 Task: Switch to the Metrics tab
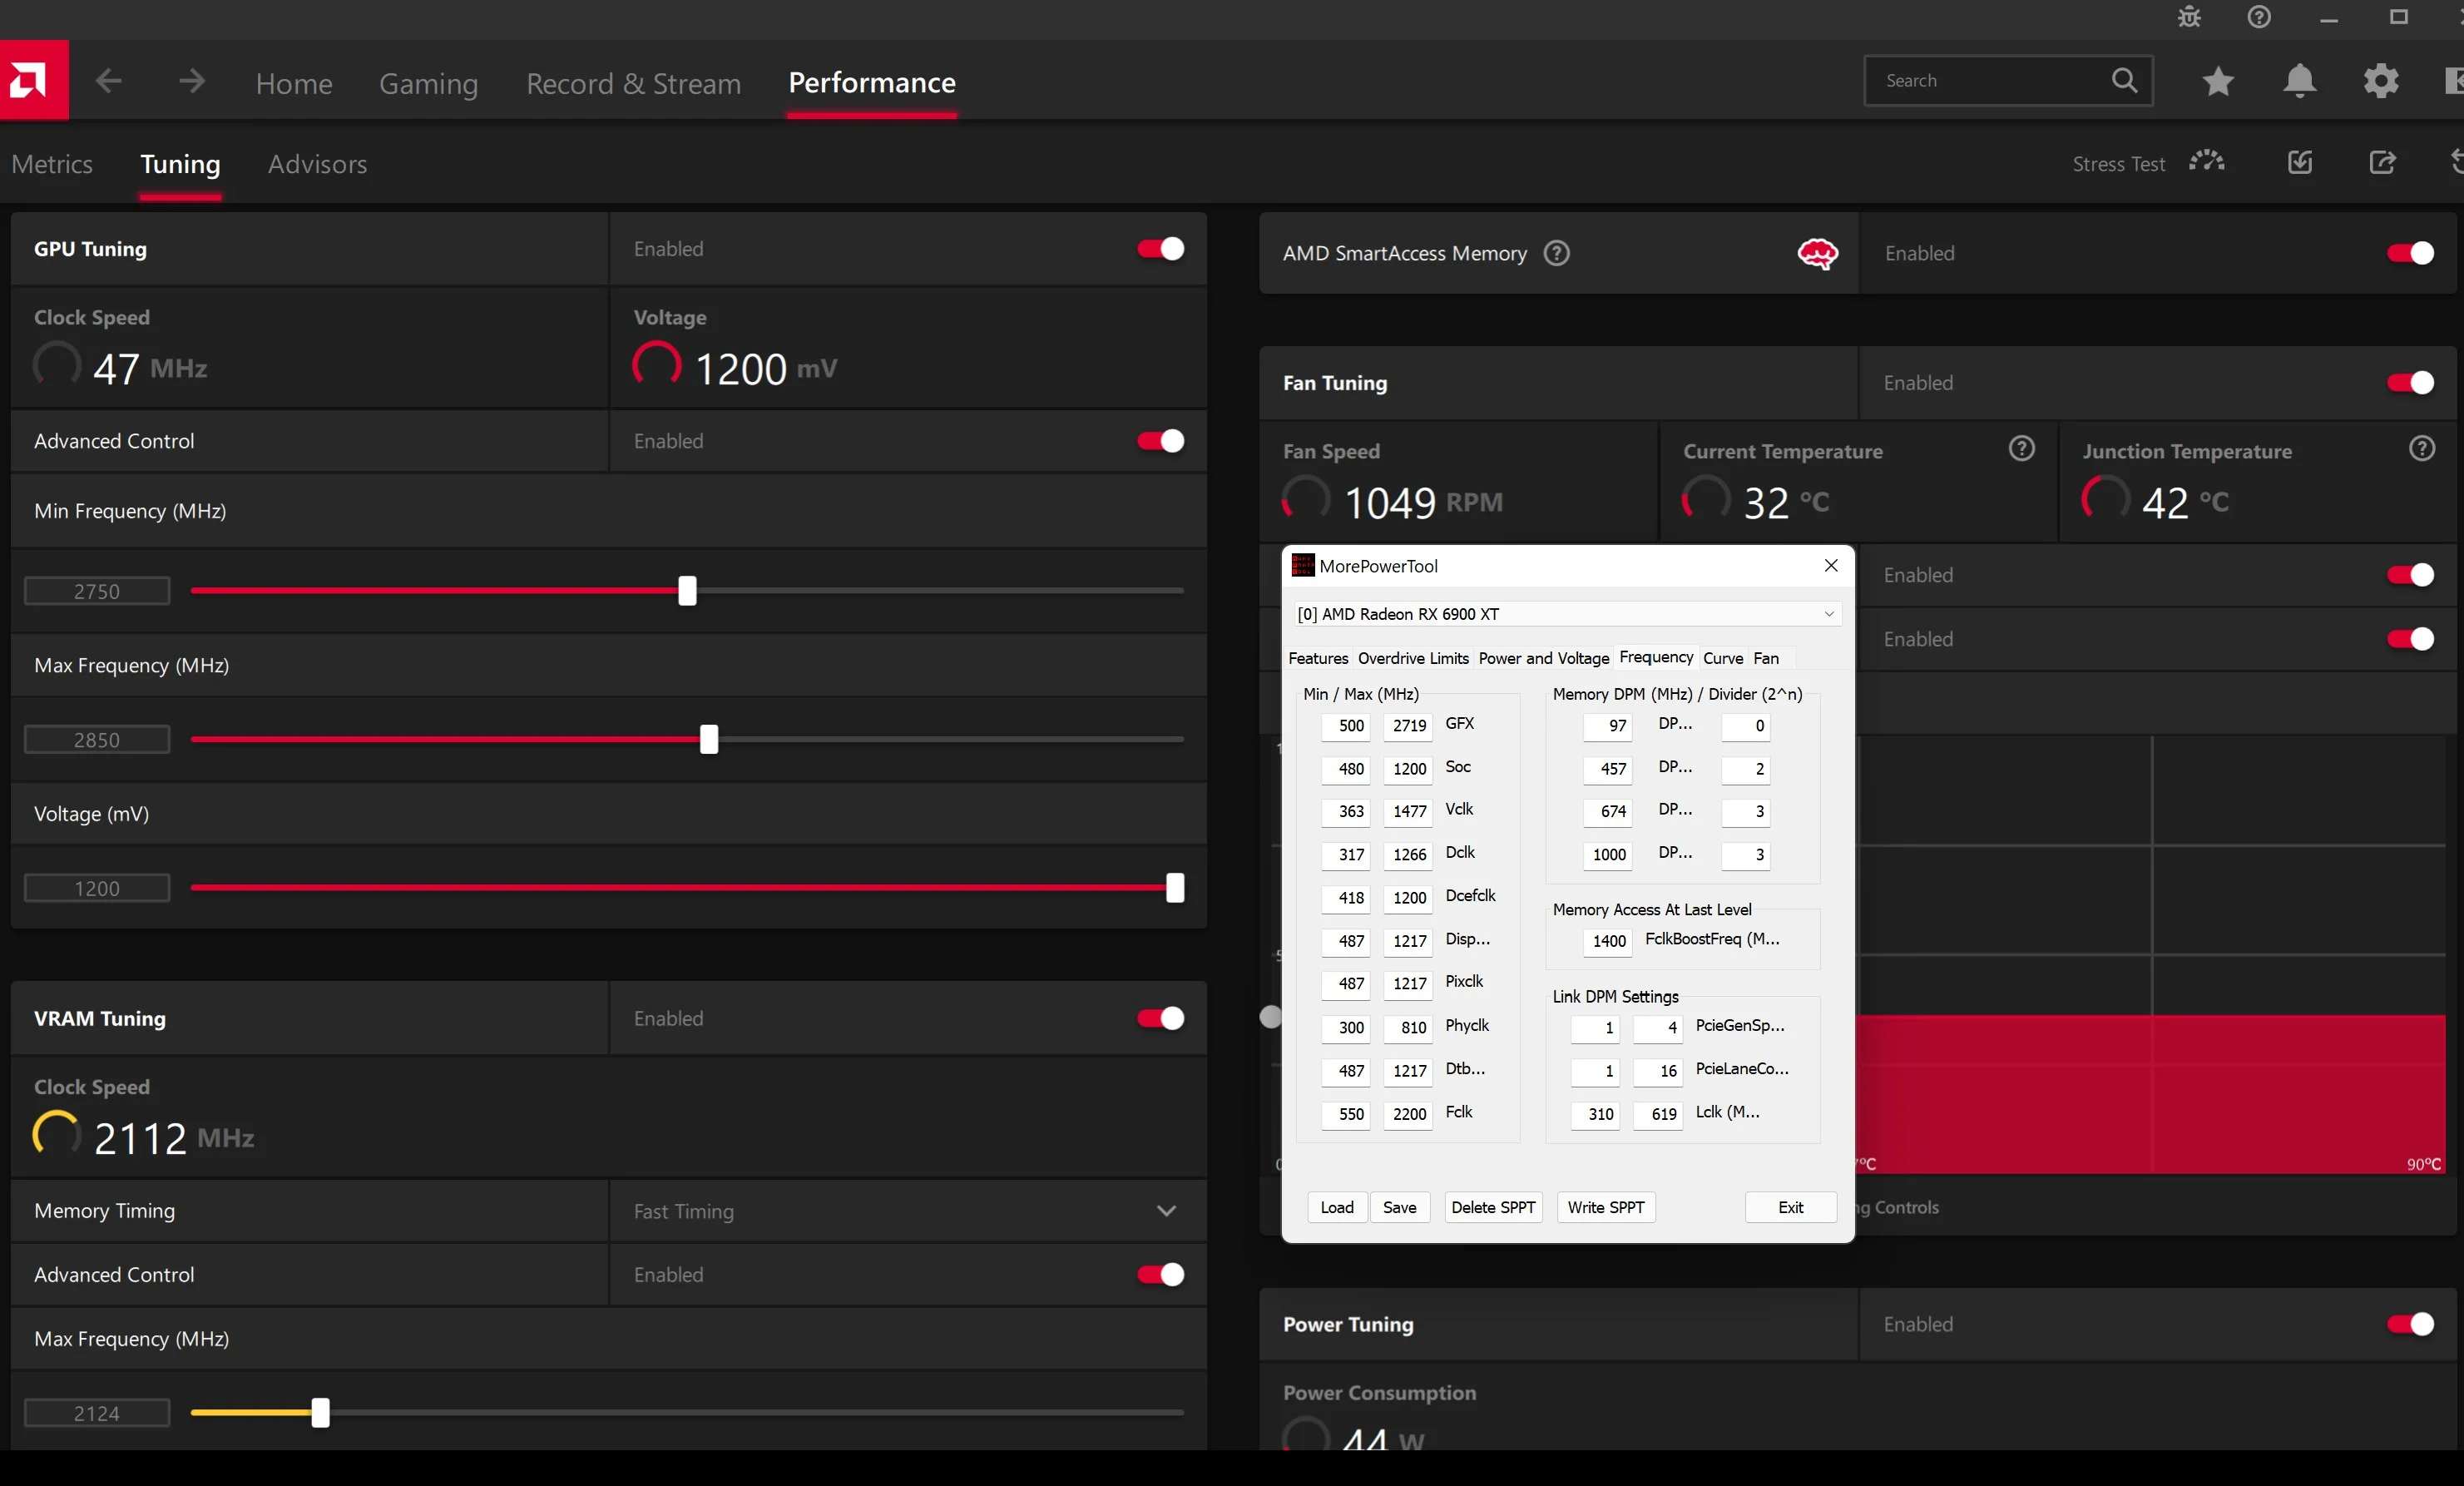point(52,164)
